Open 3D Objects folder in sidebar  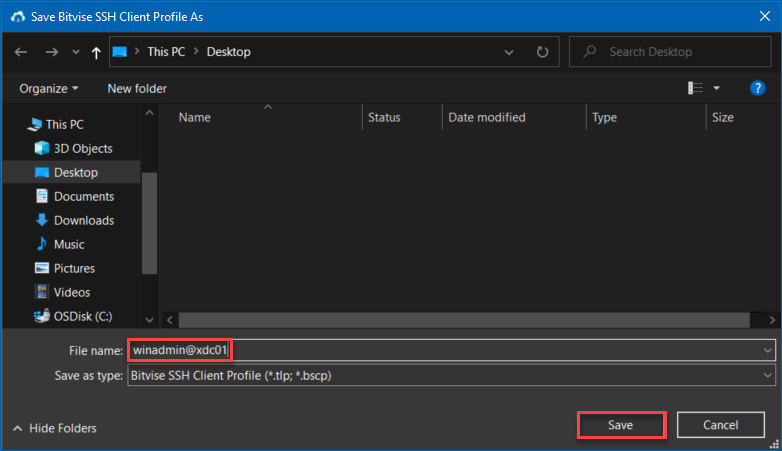click(83, 149)
